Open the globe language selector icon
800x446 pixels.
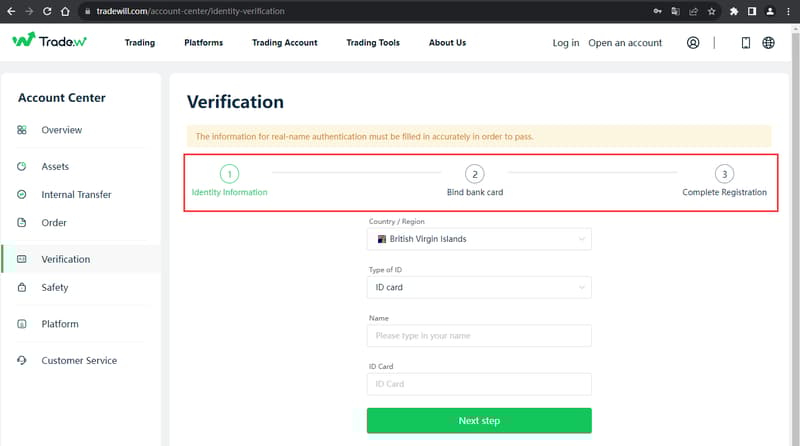click(768, 43)
